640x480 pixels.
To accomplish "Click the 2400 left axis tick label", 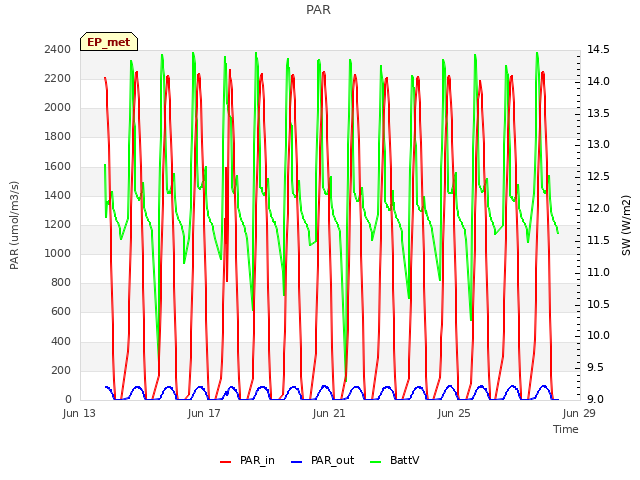I will click(58, 49).
